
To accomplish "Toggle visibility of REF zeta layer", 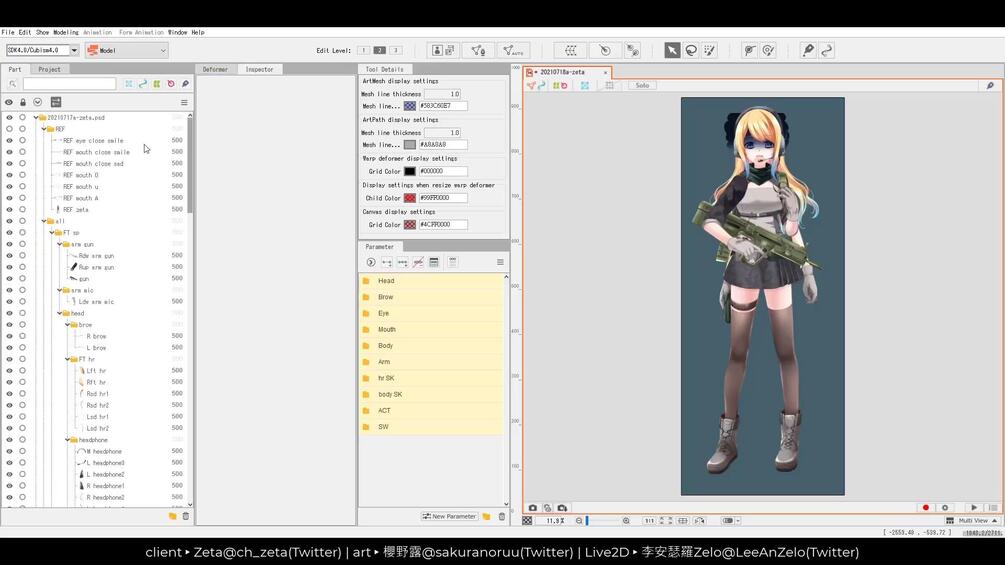I will click(x=9, y=209).
